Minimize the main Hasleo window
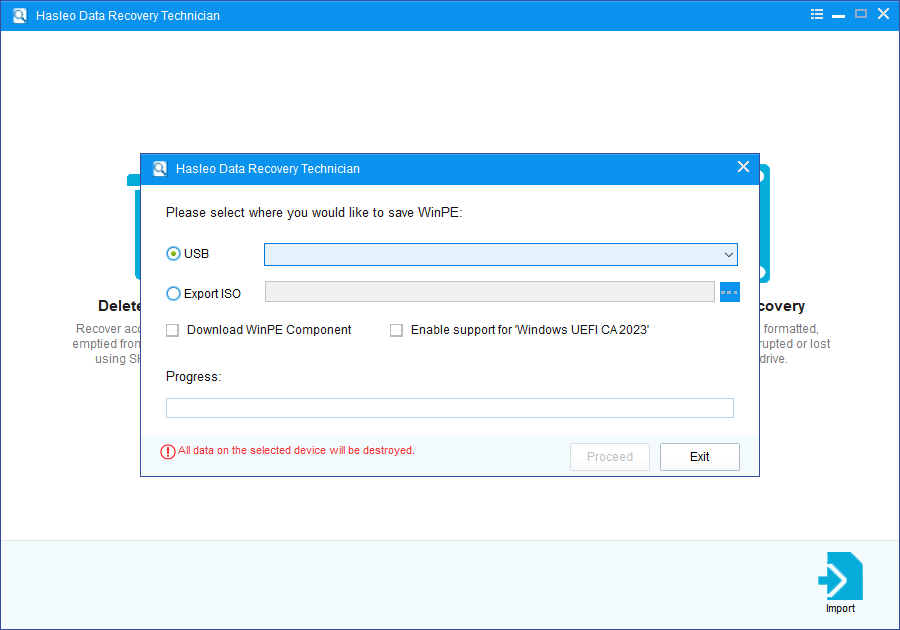Image resolution: width=900 pixels, height=630 pixels. 839,15
